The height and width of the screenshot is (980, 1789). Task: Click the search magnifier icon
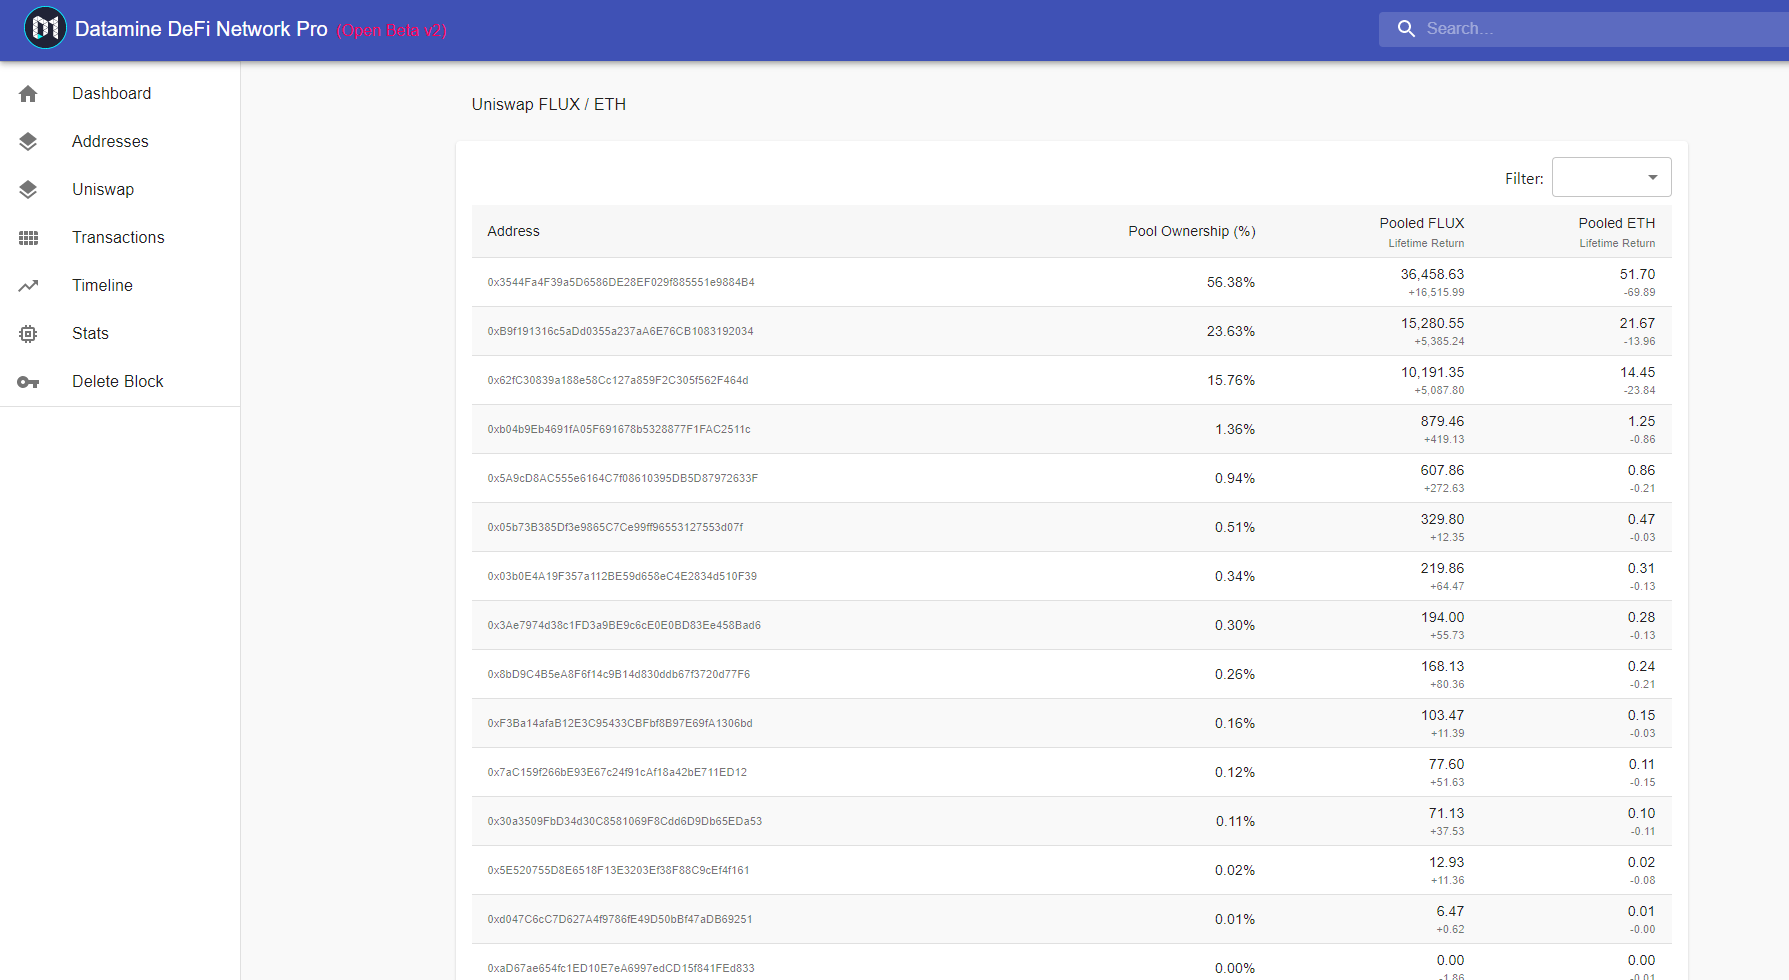pyautogui.click(x=1406, y=29)
